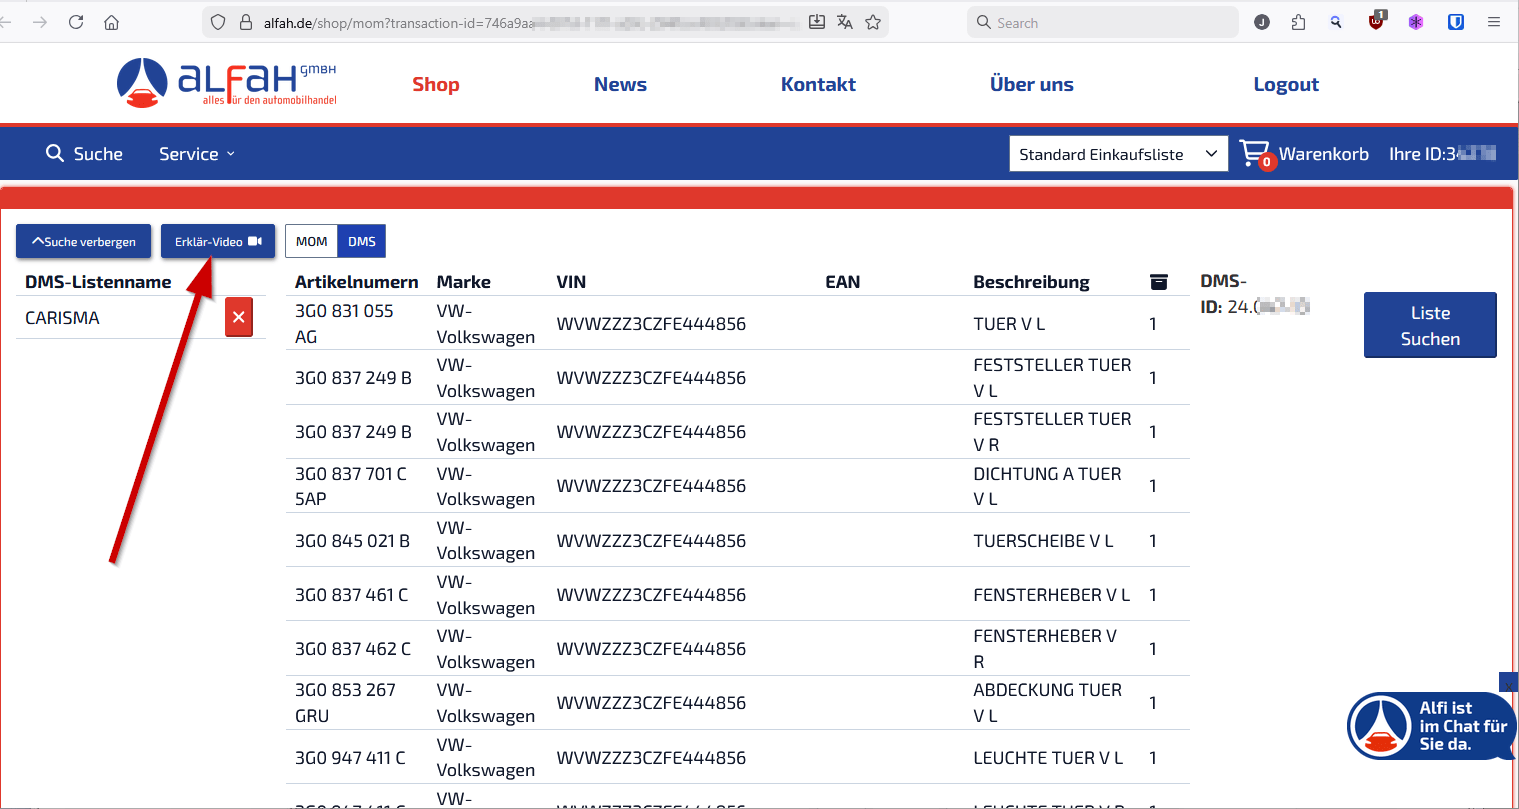Click the Alfah GmbH logo
Screen dimensions: 1519x809
coord(227,83)
